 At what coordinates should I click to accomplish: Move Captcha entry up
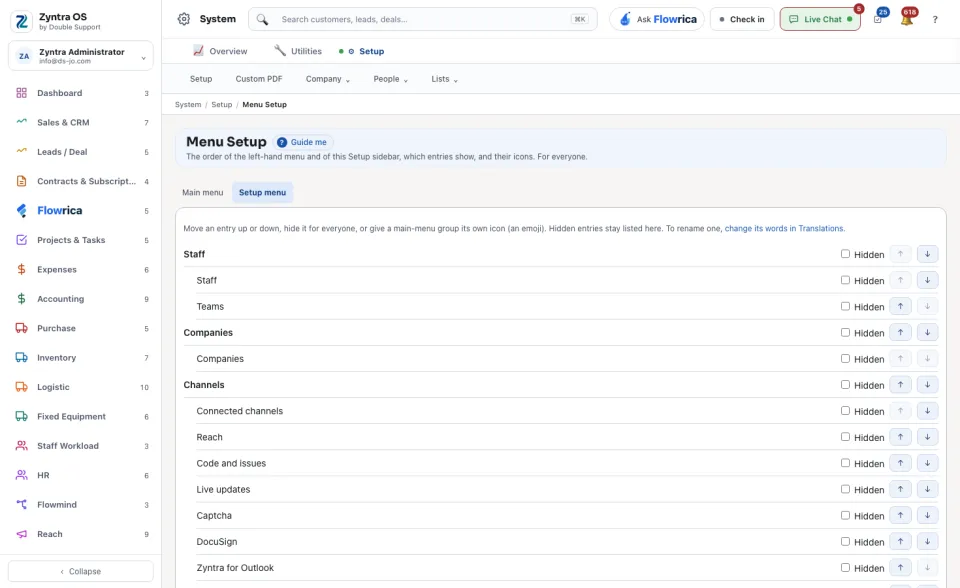[x=900, y=516]
